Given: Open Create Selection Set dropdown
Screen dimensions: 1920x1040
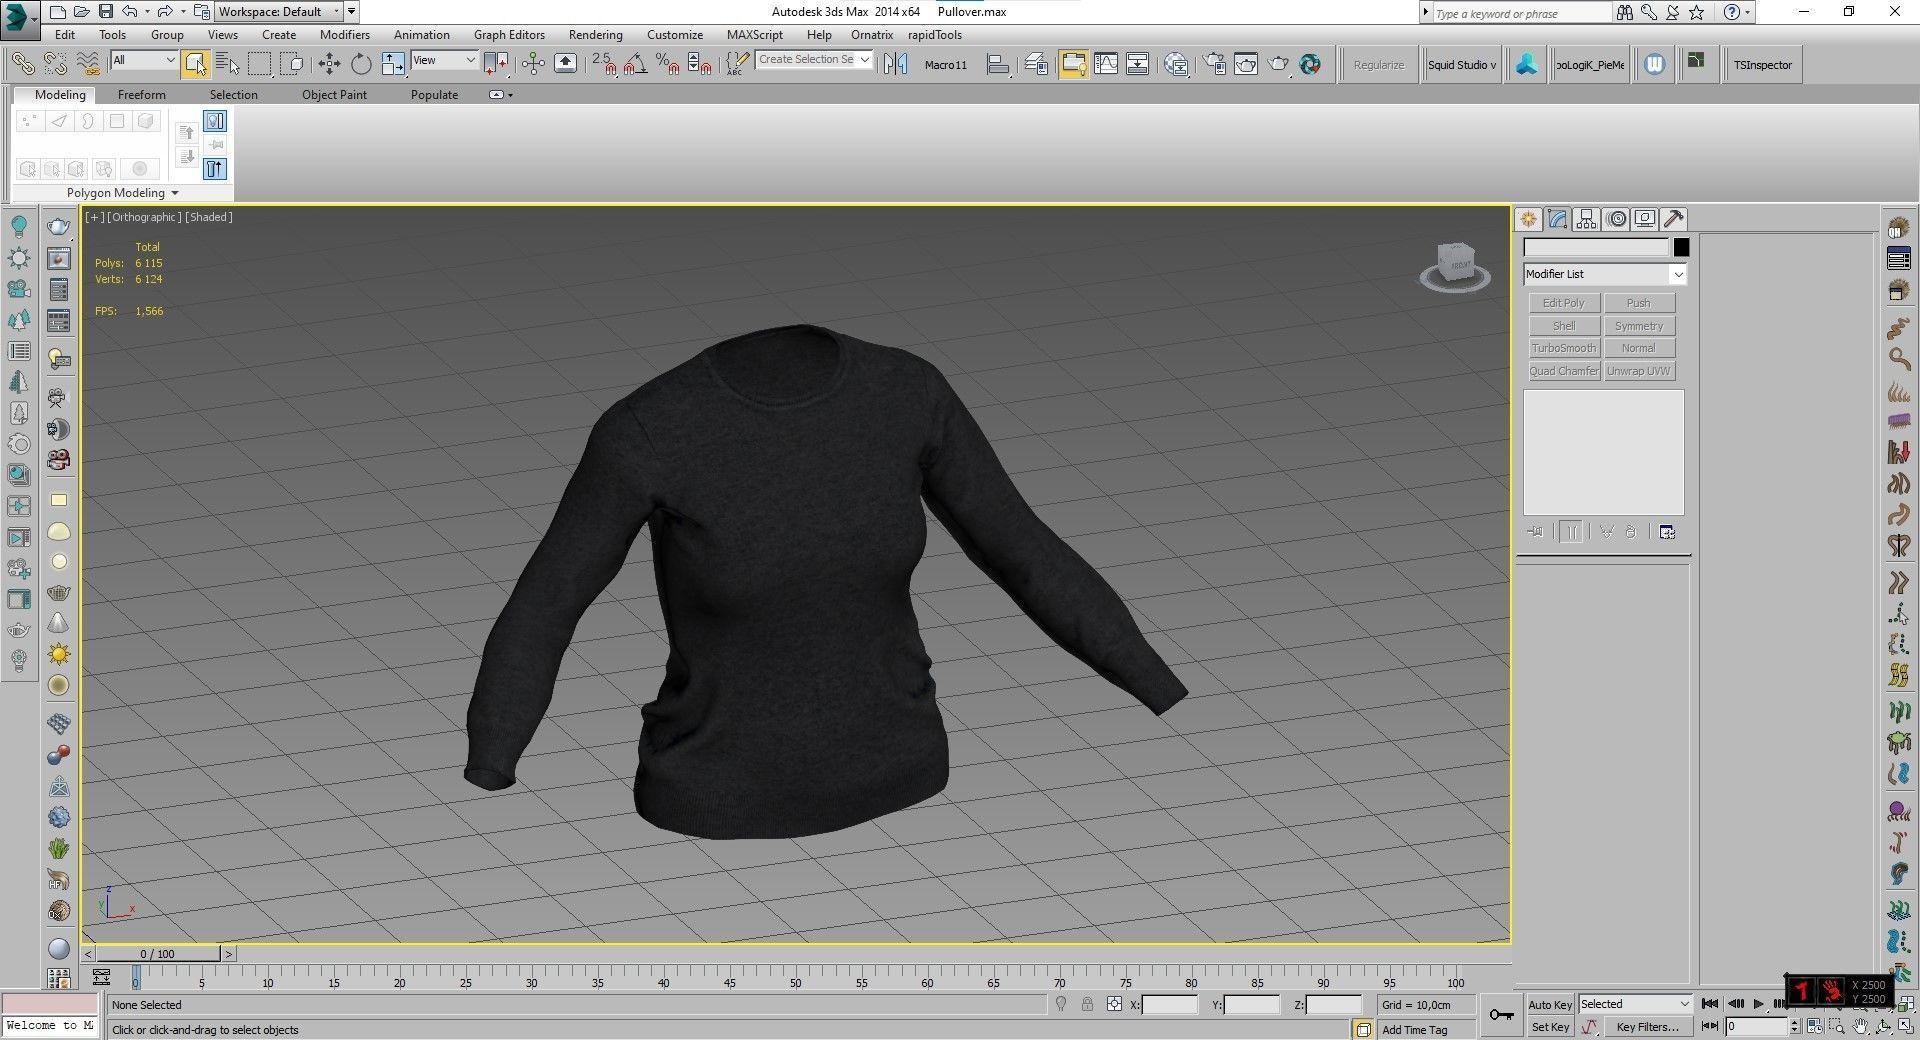Looking at the screenshot, I should click(814, 60).
